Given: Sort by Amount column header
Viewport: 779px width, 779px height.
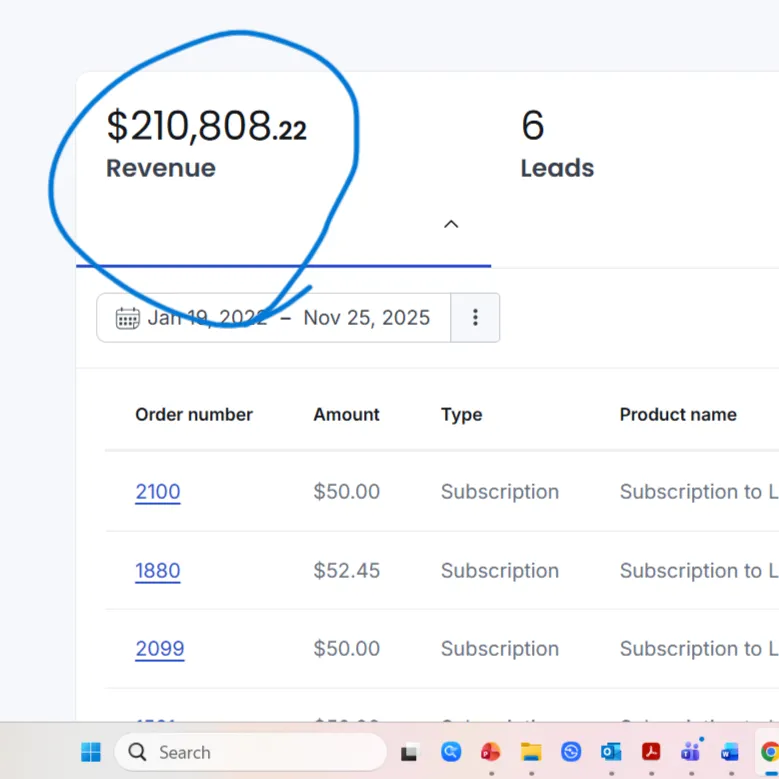Looking at the screenshot, I should [346, 415].
